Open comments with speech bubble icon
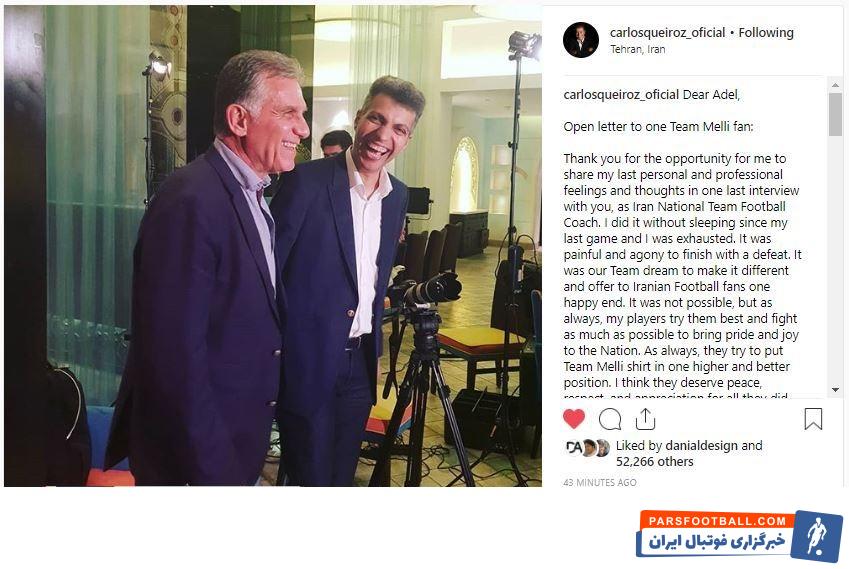 click(x=610, y=419)
